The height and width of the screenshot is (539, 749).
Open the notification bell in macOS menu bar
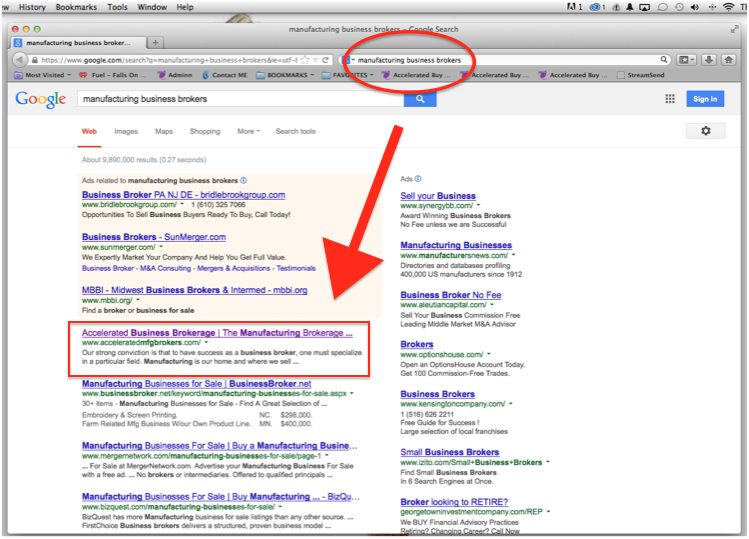(x=630, y=7)
